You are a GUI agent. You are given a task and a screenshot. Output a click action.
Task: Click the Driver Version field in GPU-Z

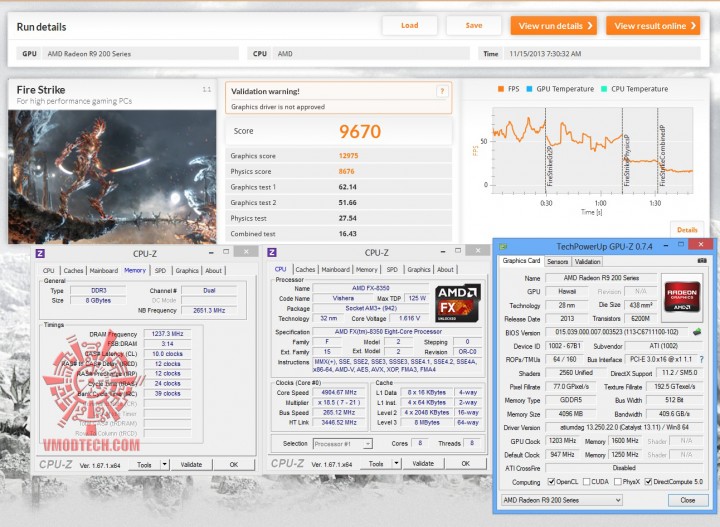tap(624, 427)
